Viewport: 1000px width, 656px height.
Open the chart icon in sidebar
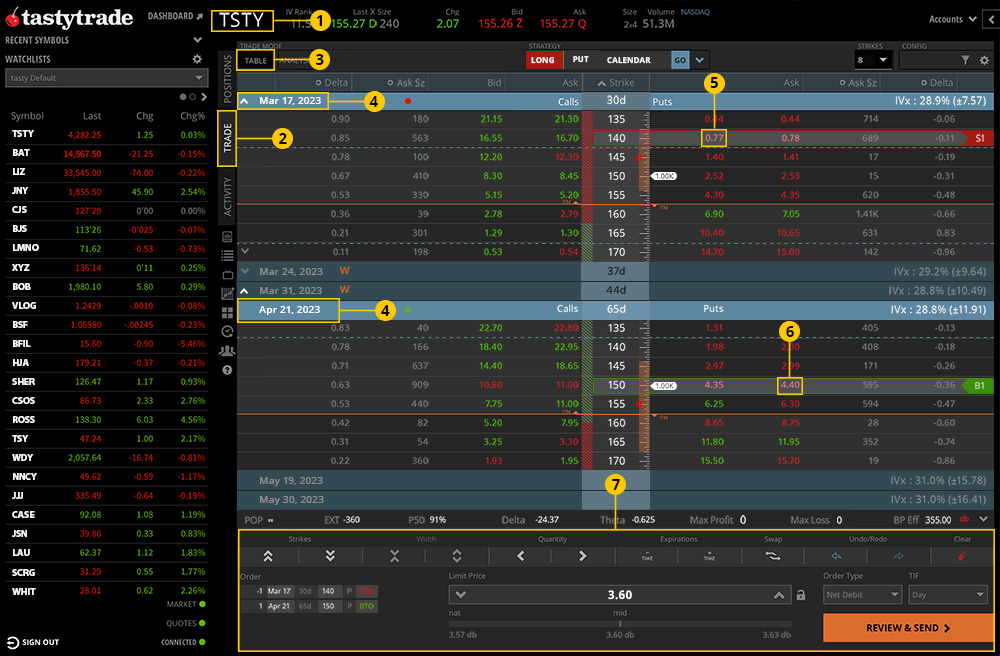pyautogui.click(x=227, y=294)
